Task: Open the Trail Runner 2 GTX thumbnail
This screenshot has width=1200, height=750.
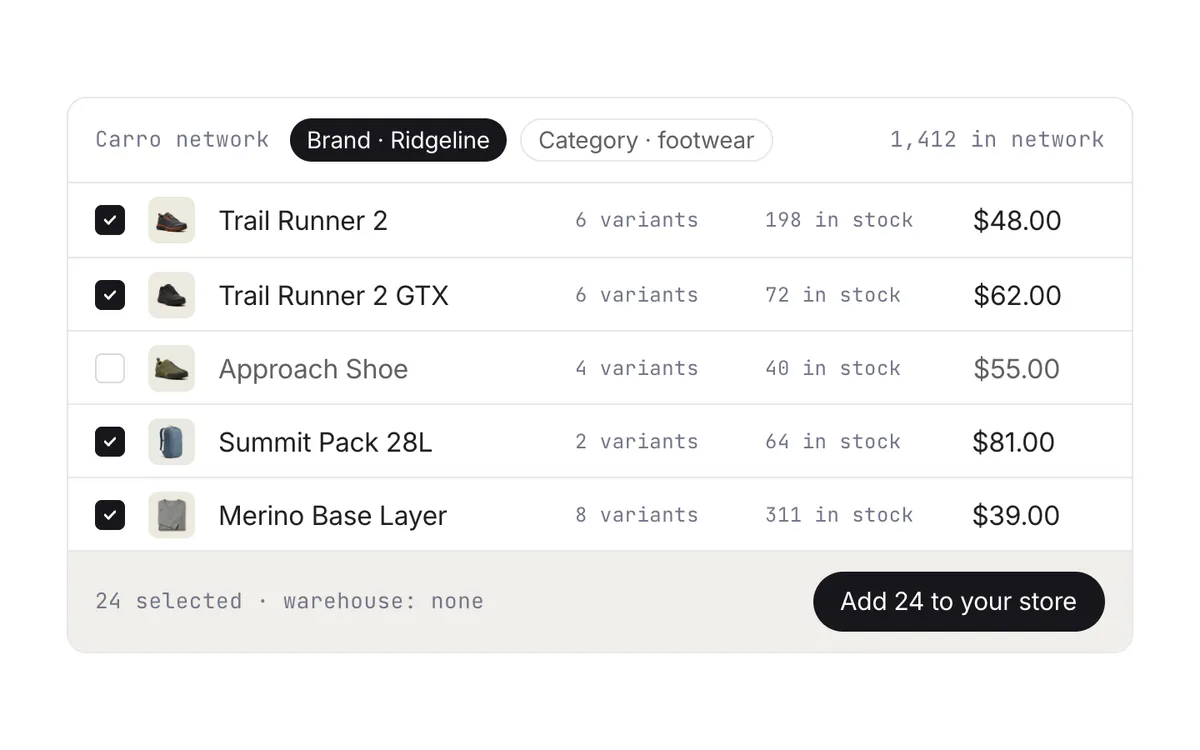Action: coord(171,295)
